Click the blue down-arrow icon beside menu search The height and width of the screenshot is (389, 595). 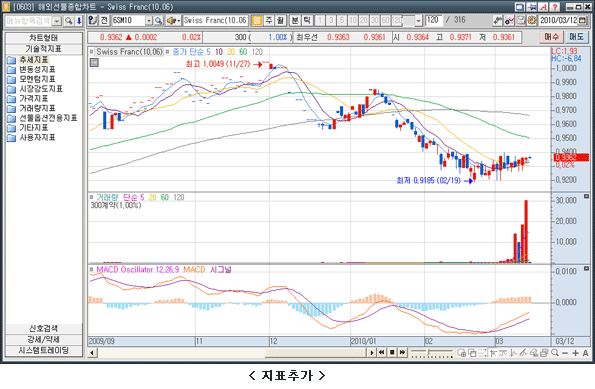tap(79, 20)
